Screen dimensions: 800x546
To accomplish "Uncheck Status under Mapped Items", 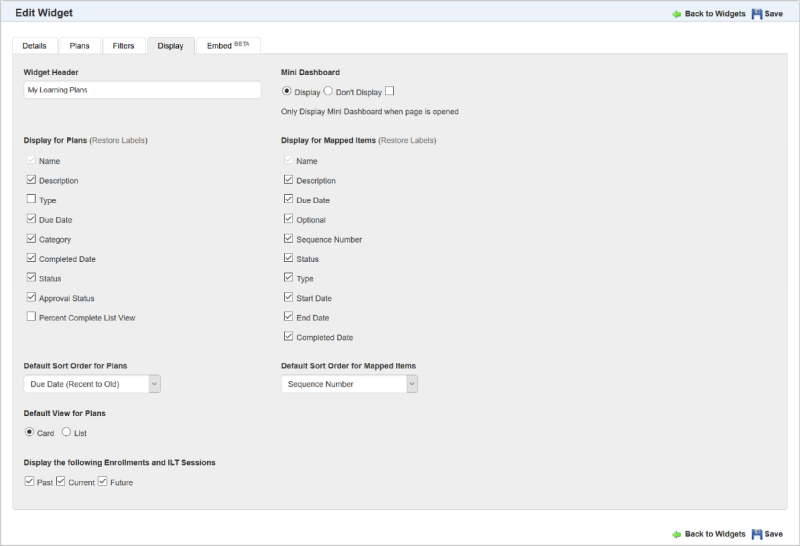I will click(x=288, y=258).
